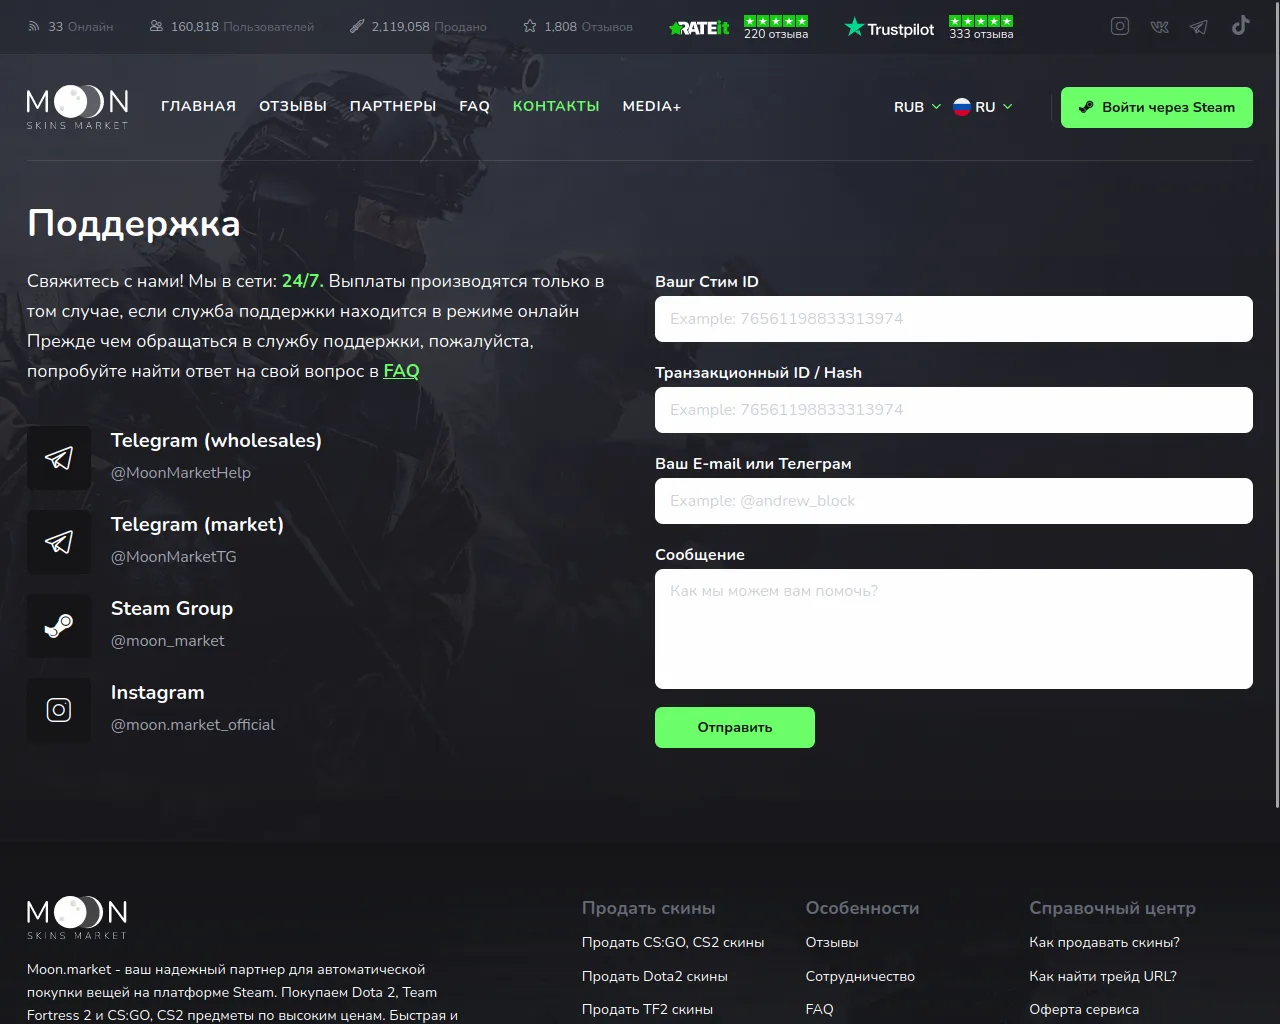This screenshot has width=1280, height=1024.
Task: Click the Moon Skins Market header logo
Action: (78, 107)
